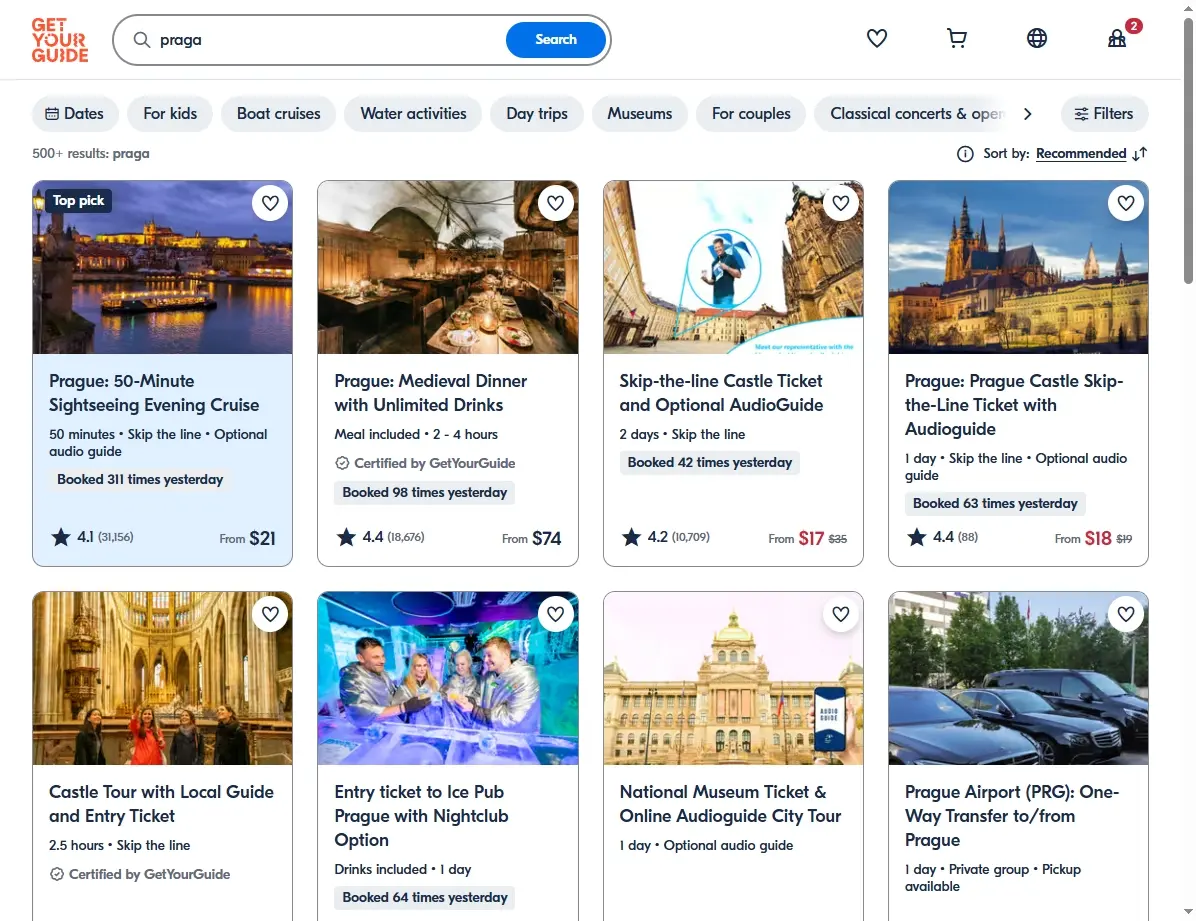This screenshot has width=1196, height=921.
Task: Click the evening cruise river photo
Action: (x=162, y=267)
